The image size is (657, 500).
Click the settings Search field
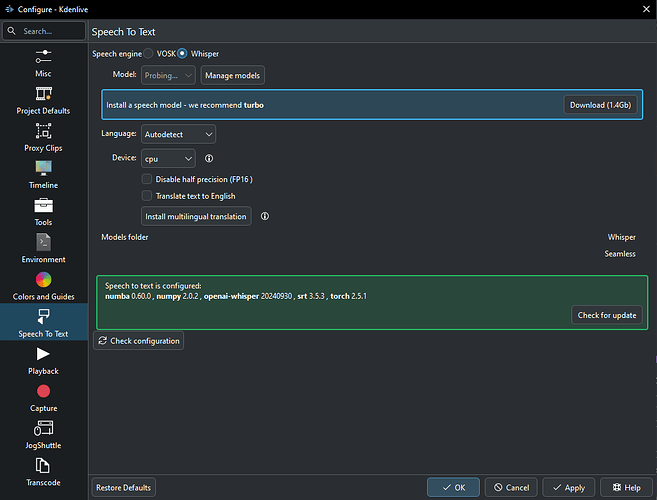44,31
